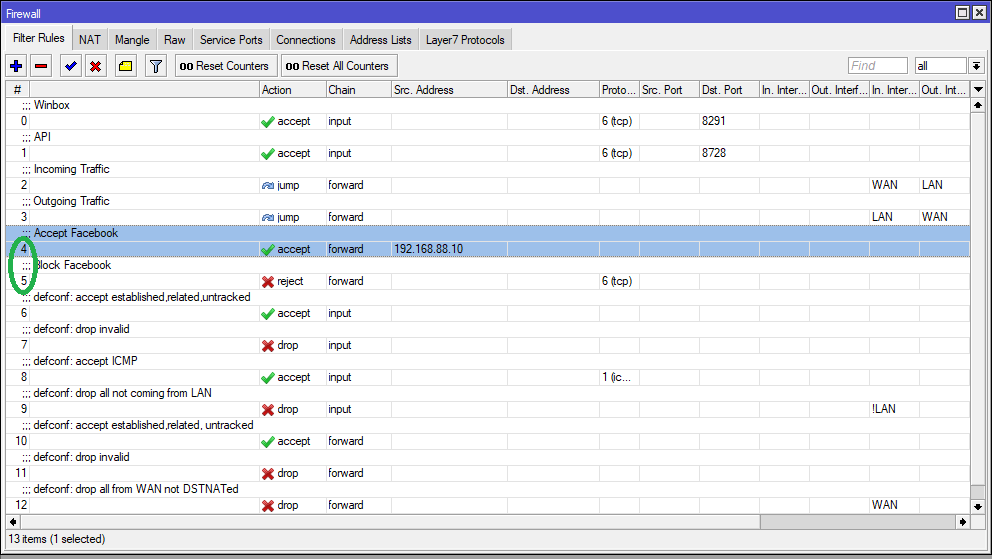Viewport: 992px width, 559px height.
Task: Add a new firewall rule with plus icon
Action: (16, 66)
